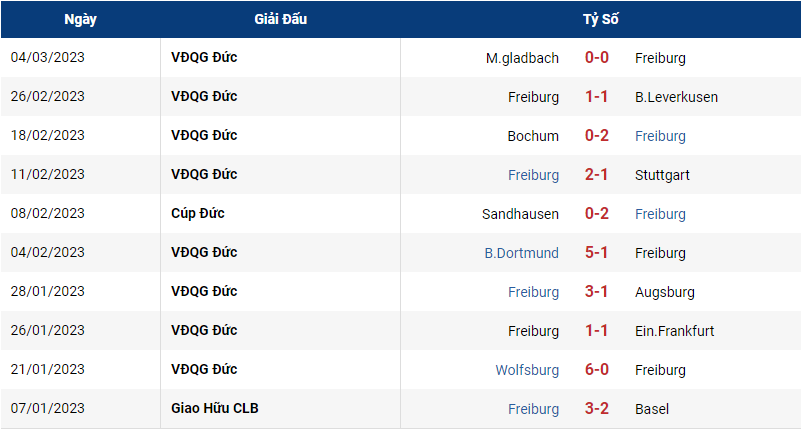This screenshot has width=802, height=429.
Task: Click Wolfsburg team name
Action: pyautogui.click(x=527, y=370)
